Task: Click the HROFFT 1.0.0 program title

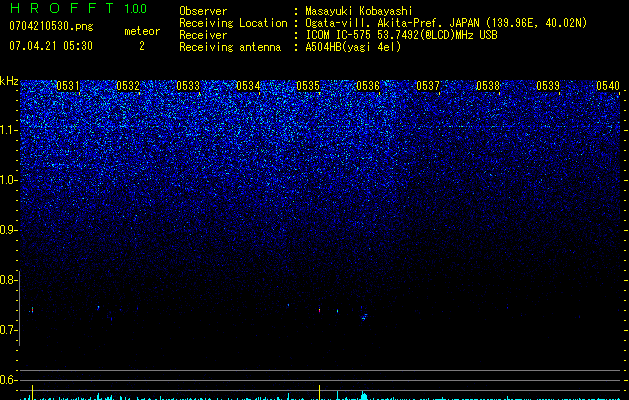Action: point(79,8)
